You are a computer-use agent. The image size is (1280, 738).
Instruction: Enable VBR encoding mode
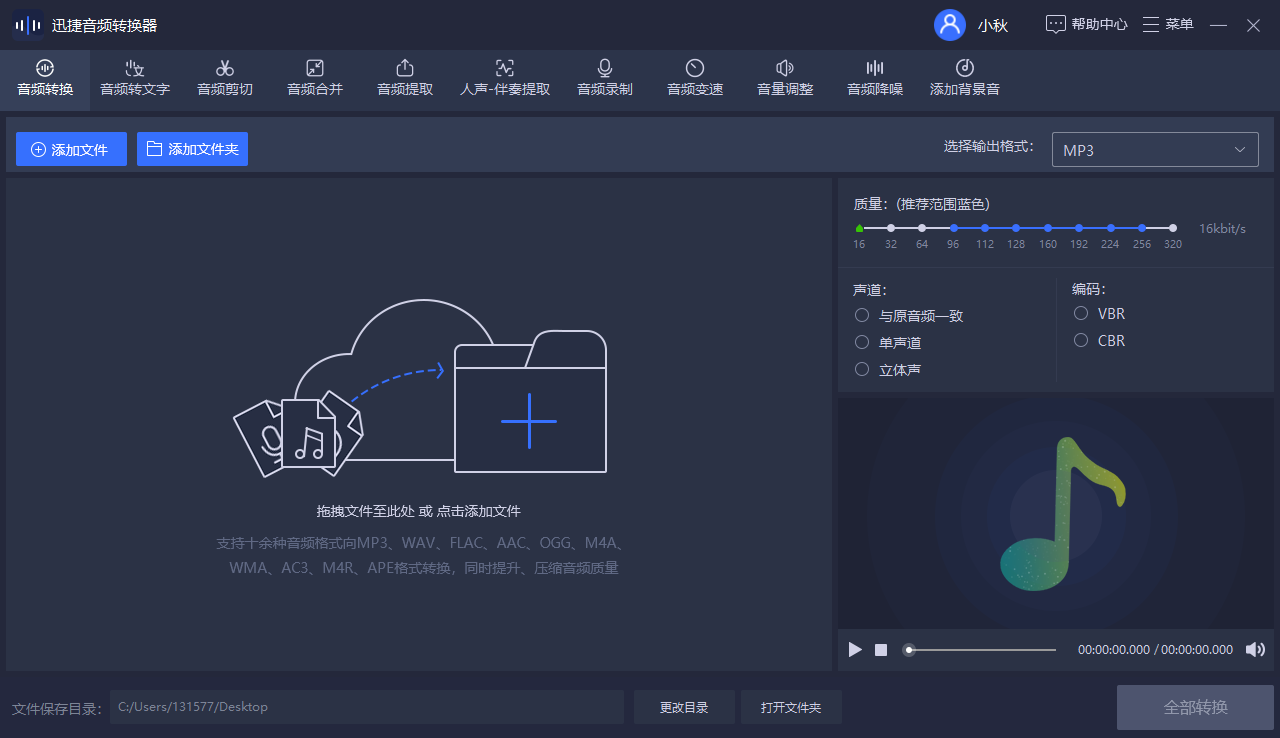(x=1081, y=313)
